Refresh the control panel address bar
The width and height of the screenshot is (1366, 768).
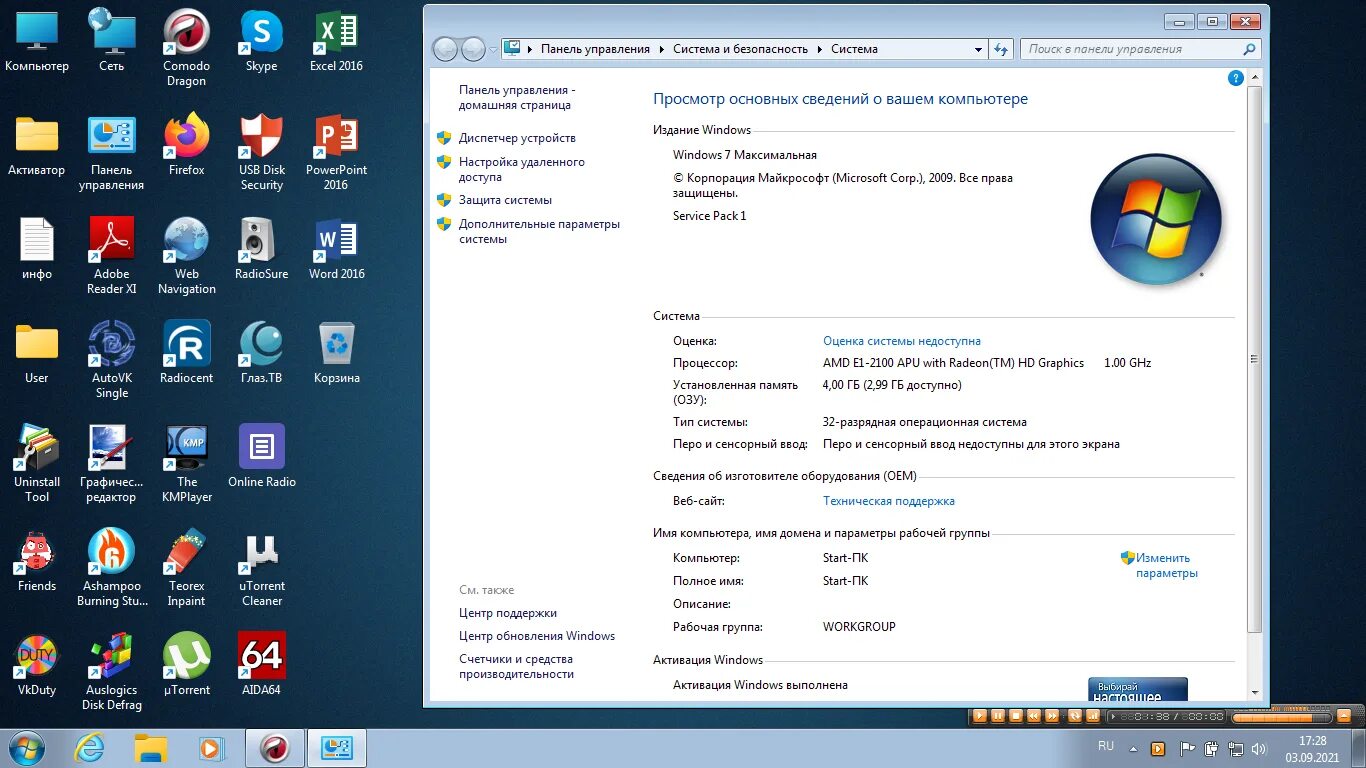pos(1001,49)
